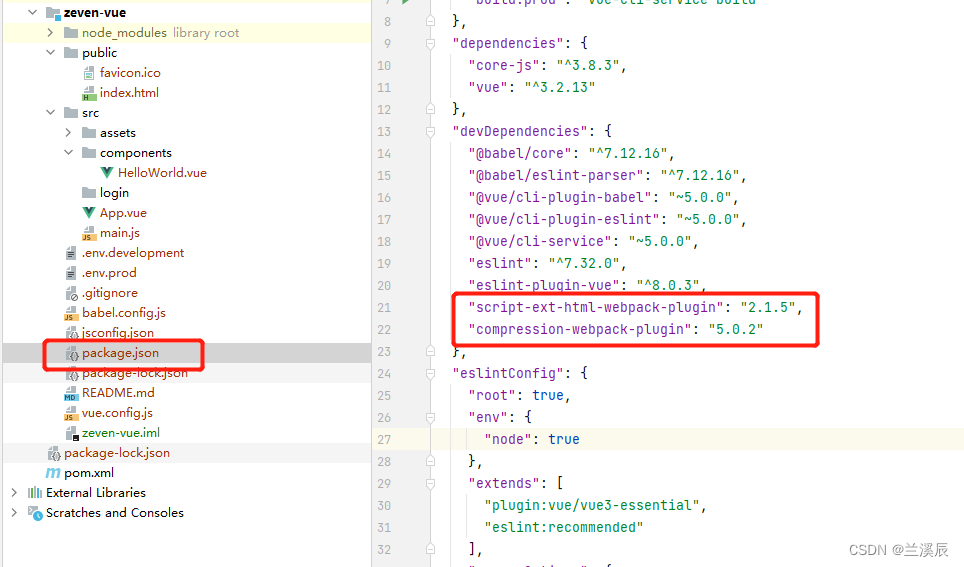Click the .env.development file icon

[71, 253]
